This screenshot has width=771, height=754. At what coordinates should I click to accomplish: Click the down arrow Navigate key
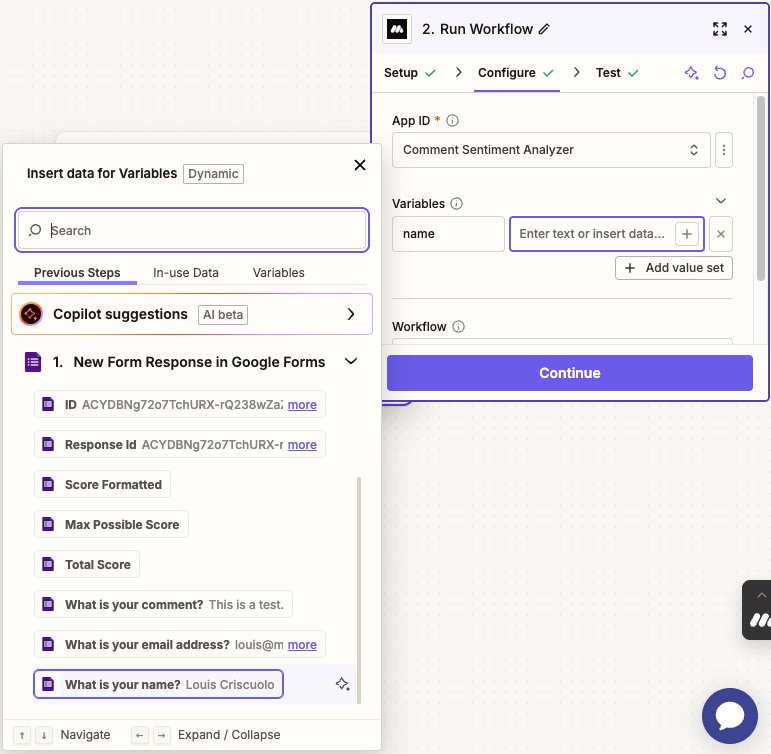(x=44, y=735)
